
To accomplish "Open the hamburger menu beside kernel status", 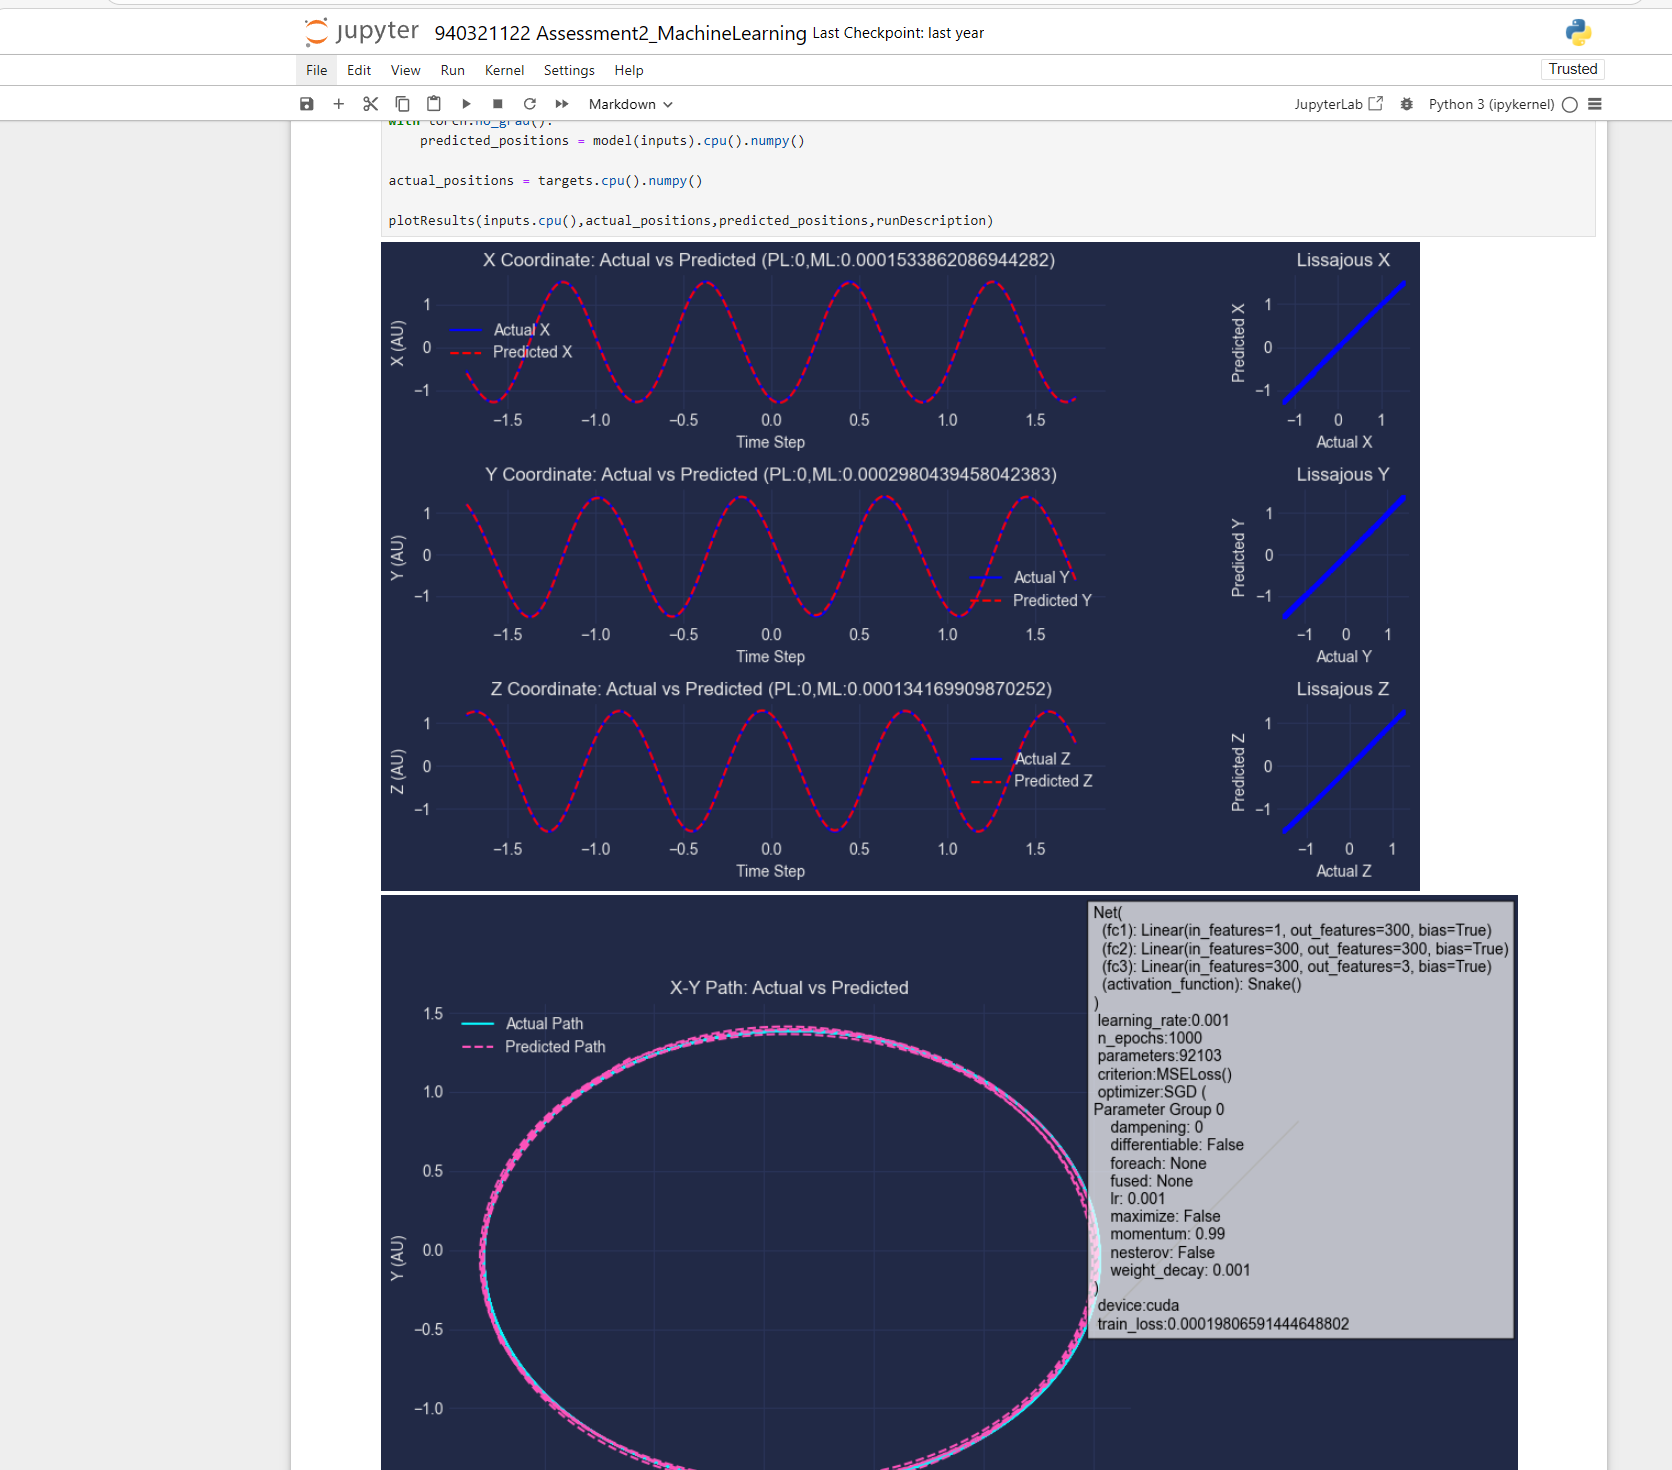I will click(1595, 103).
